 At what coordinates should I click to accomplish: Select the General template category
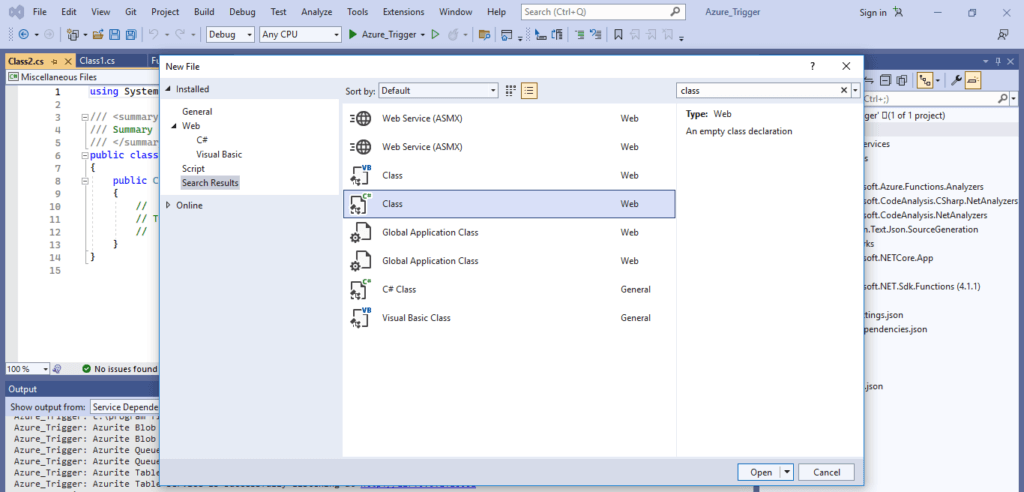click(197, 112)
